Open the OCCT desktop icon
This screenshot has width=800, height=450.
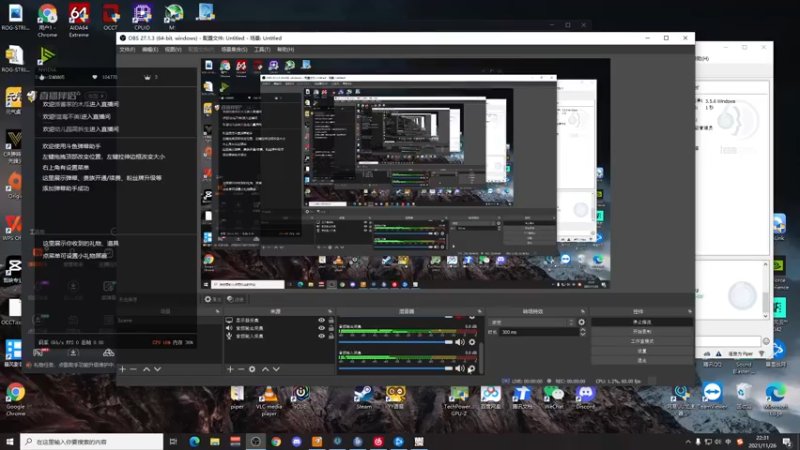click(110, 17)
